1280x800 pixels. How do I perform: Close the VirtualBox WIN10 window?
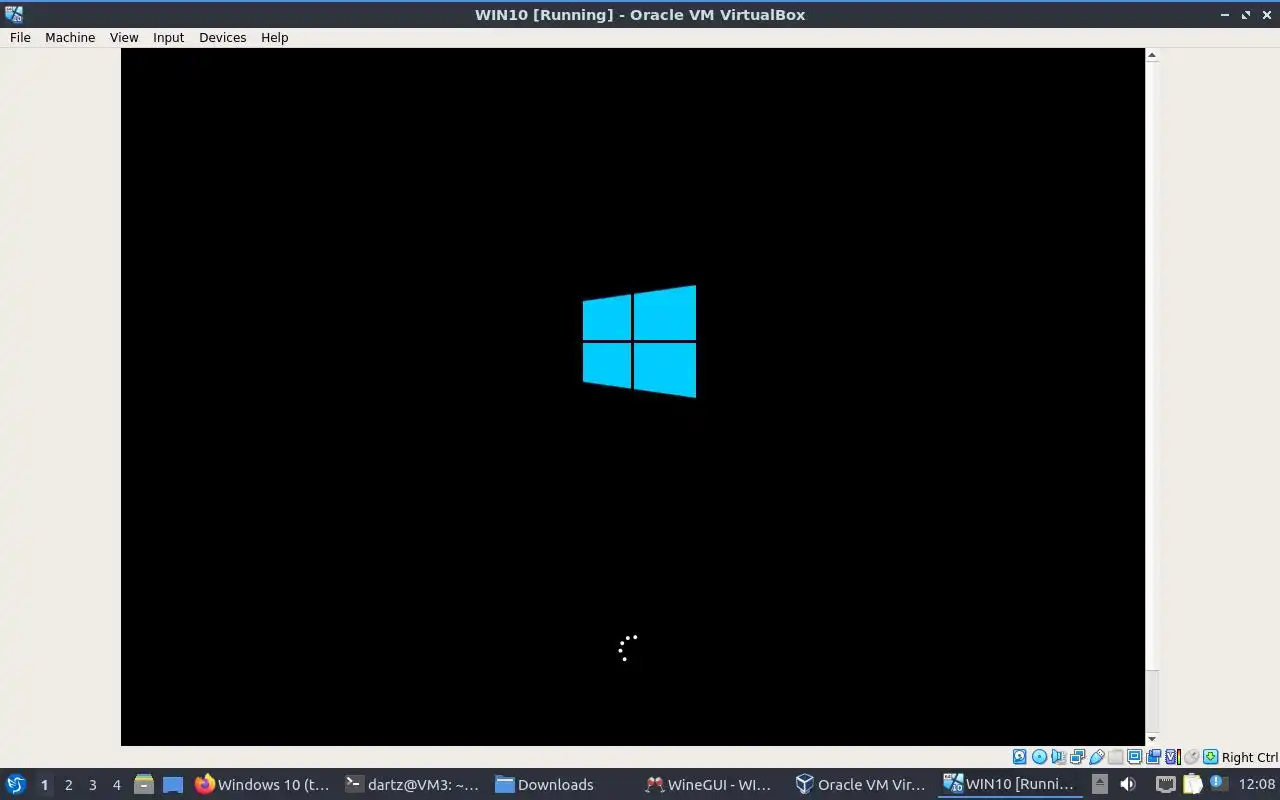[1266, 14]
